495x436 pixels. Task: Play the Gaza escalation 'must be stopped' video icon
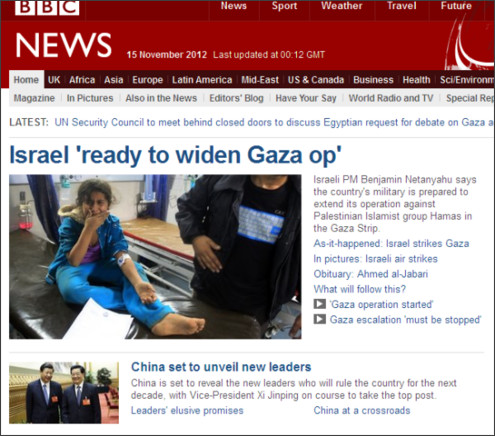coord(320,319)
